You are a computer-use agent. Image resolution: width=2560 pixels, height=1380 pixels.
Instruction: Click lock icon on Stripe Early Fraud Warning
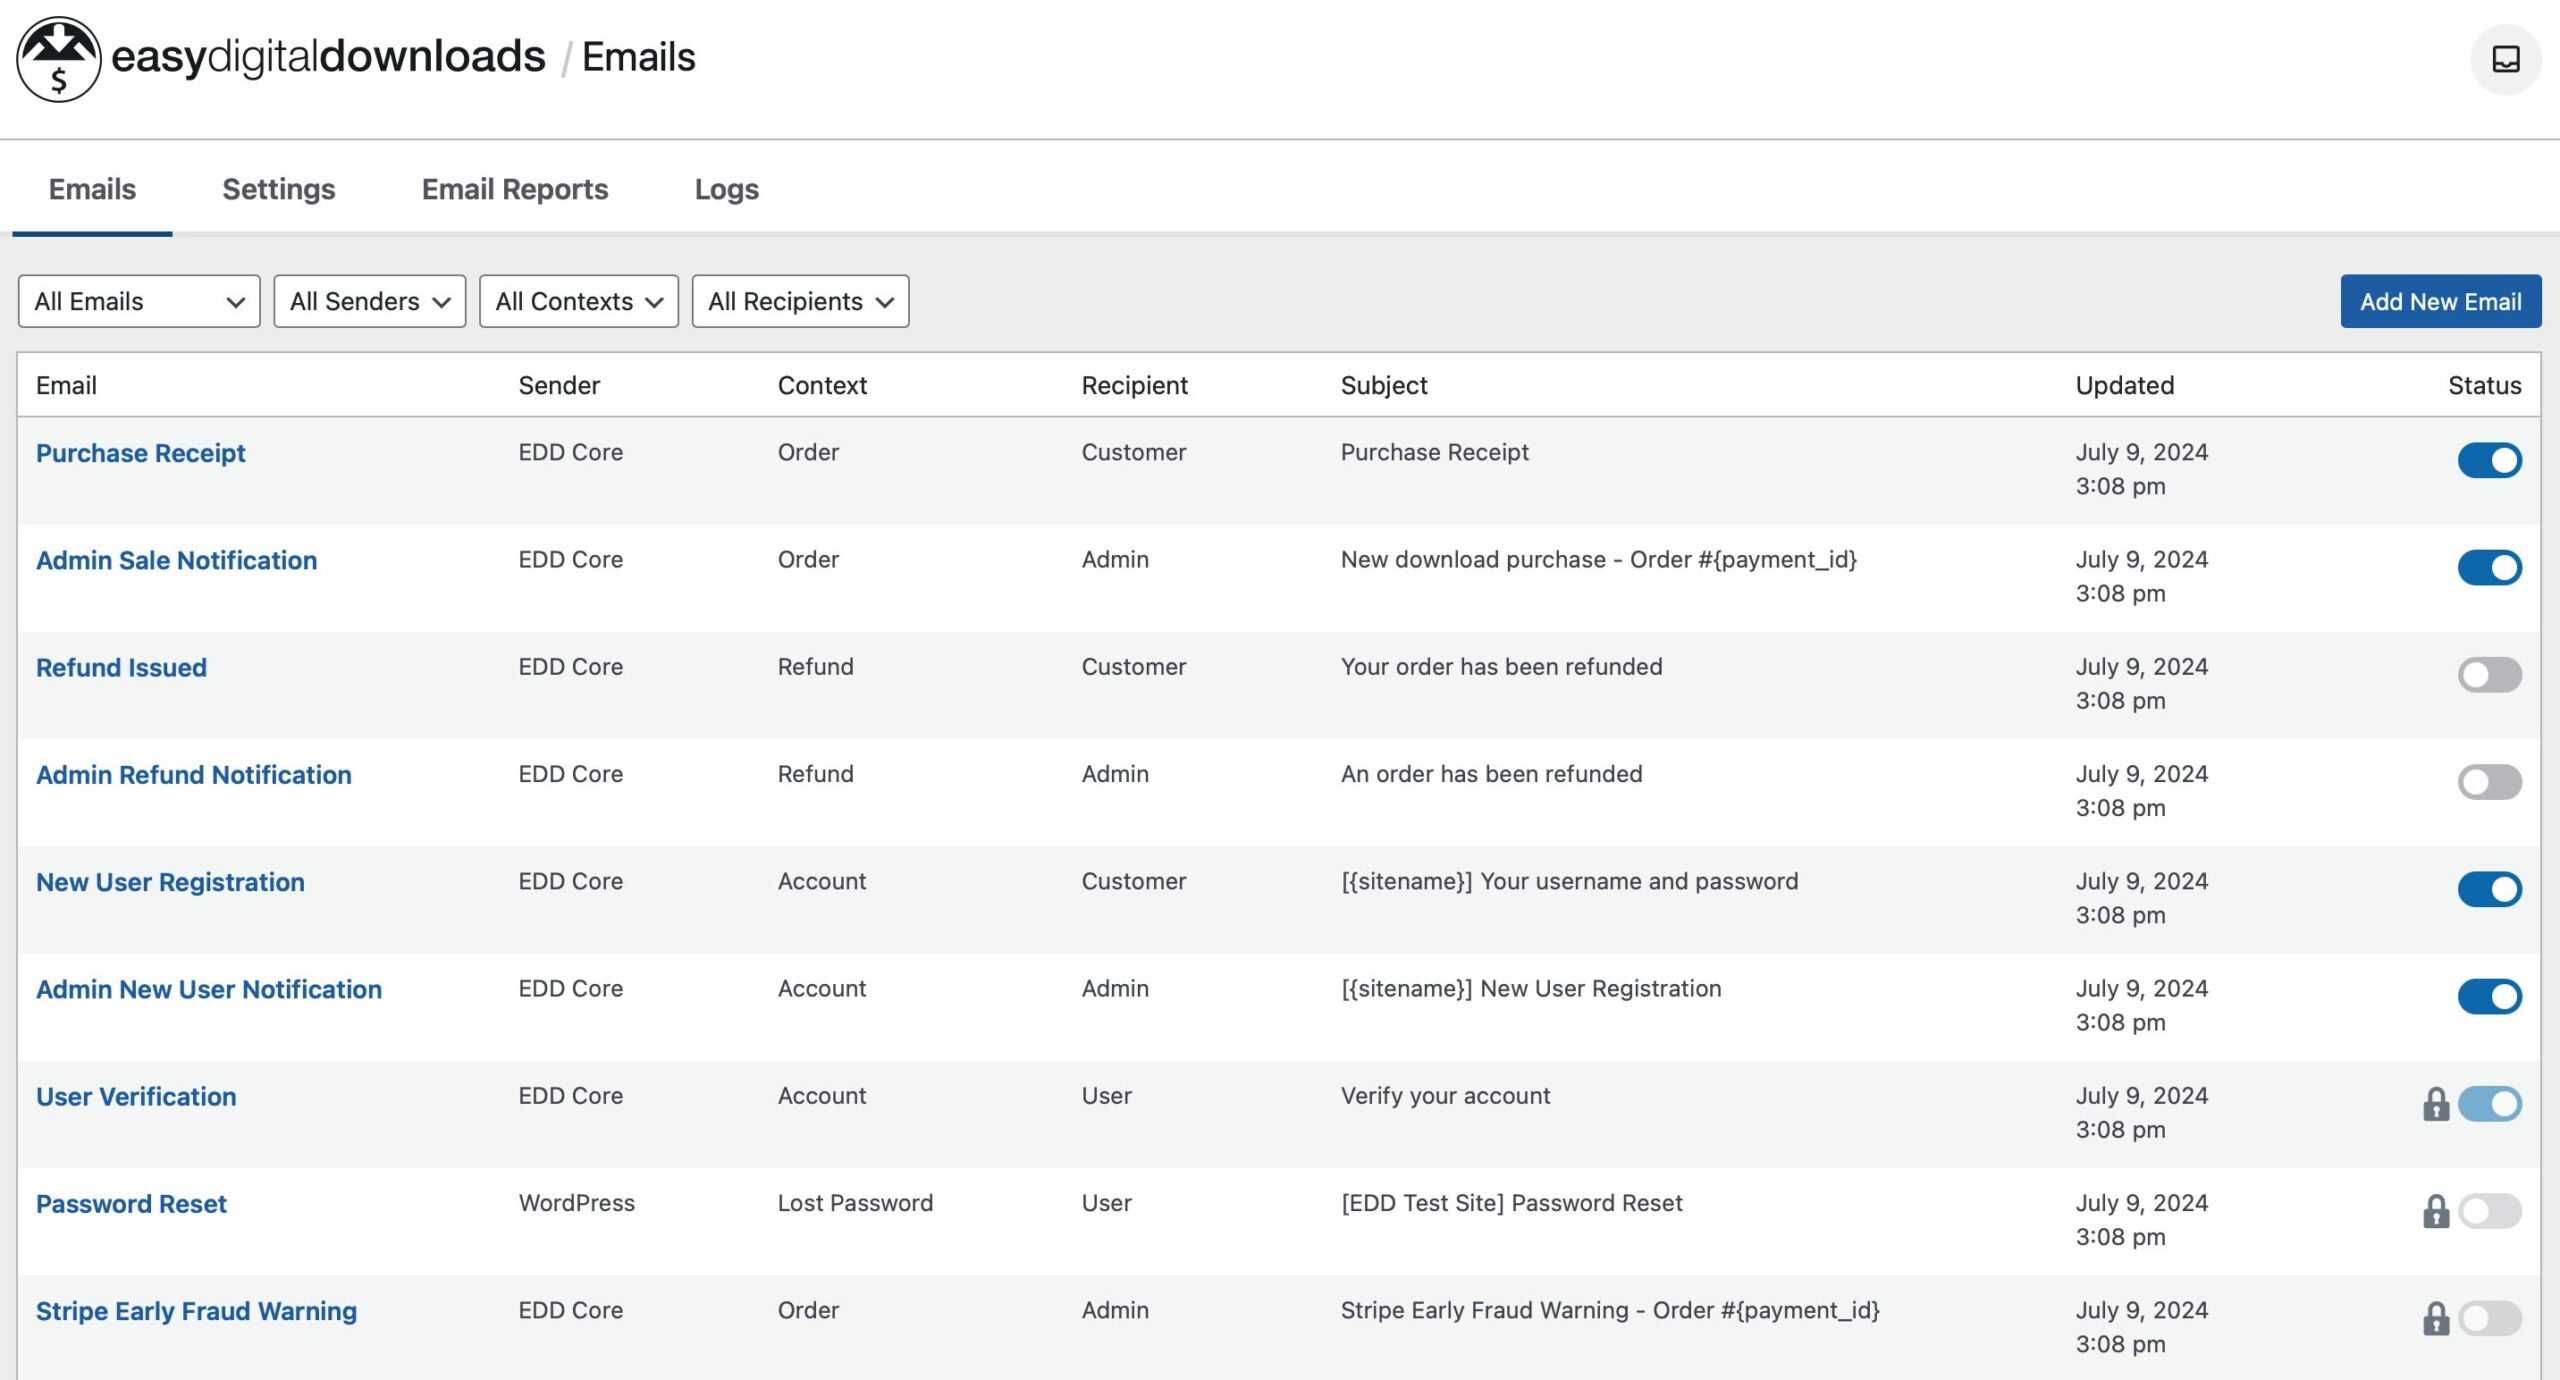[x=2435, y=1318]
